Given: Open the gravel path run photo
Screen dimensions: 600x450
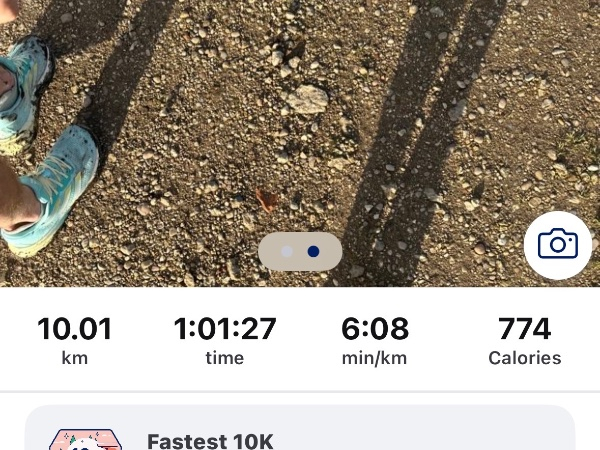Looking at the screenshot, I should [x=300, y=143].
